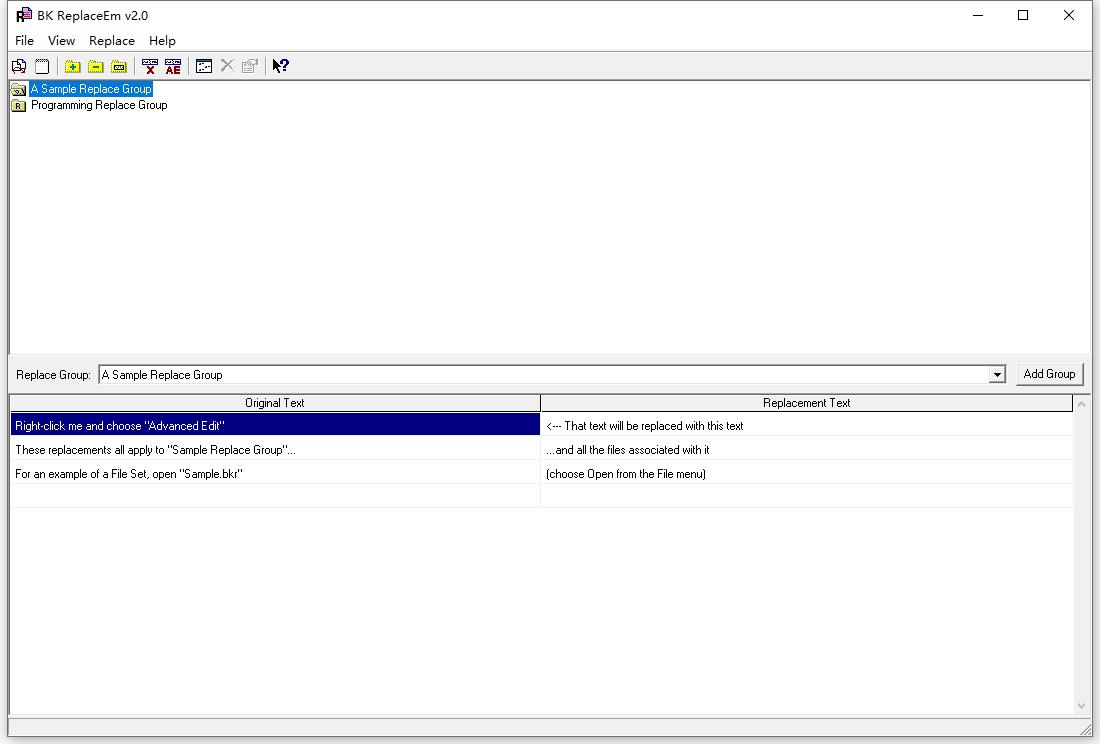Click the Original Text column header
This screenshot has height=744, width=1100.
tap(275, 403)
